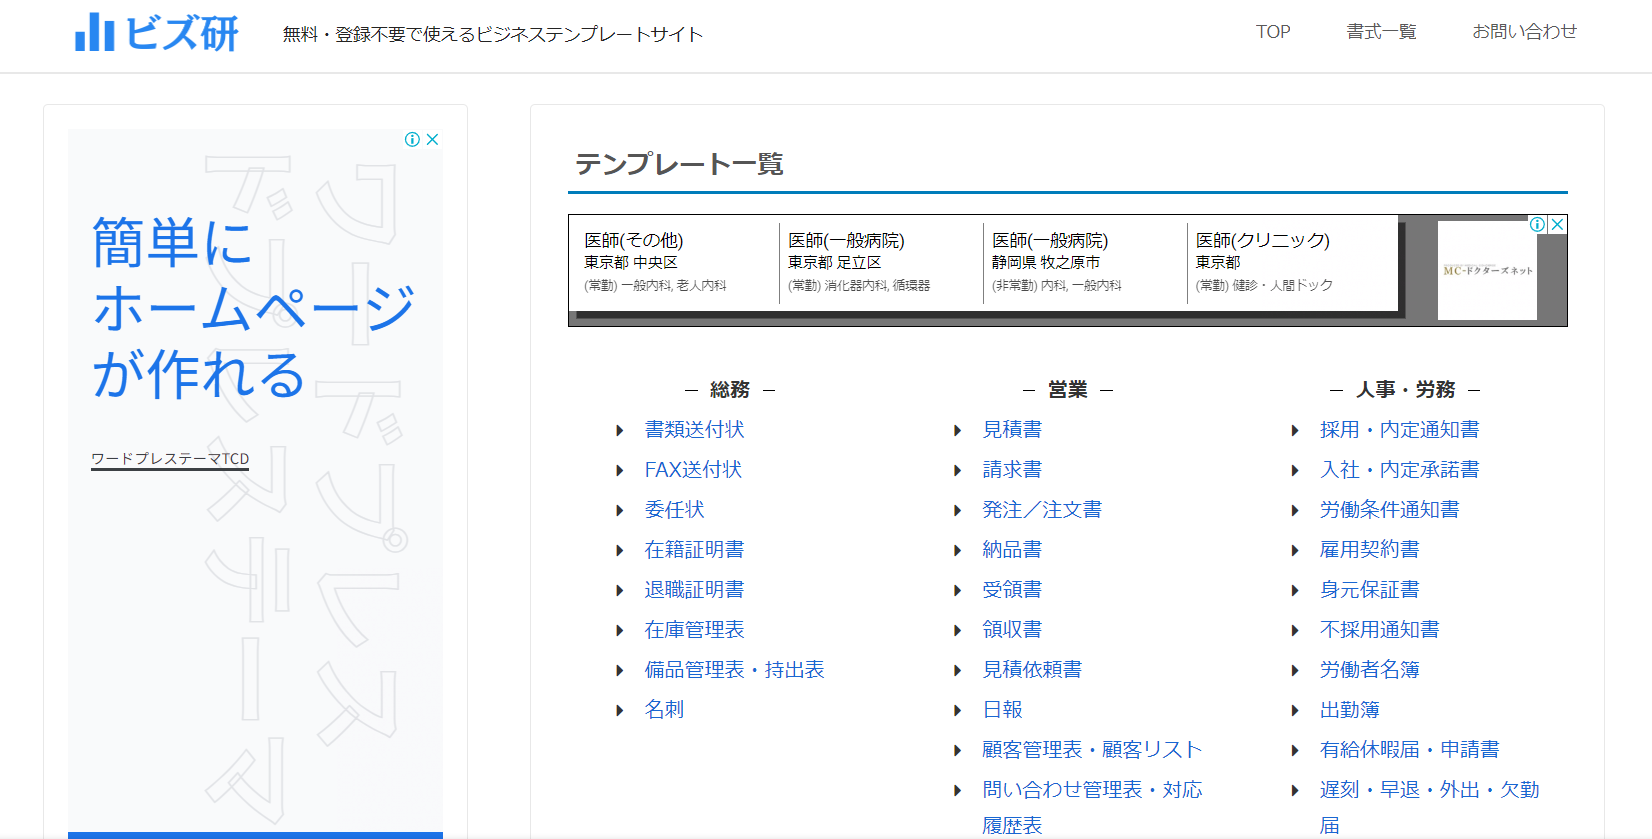Open the 雇用契約書 template link
1652x839 pixels.
tap(1369, 550)
